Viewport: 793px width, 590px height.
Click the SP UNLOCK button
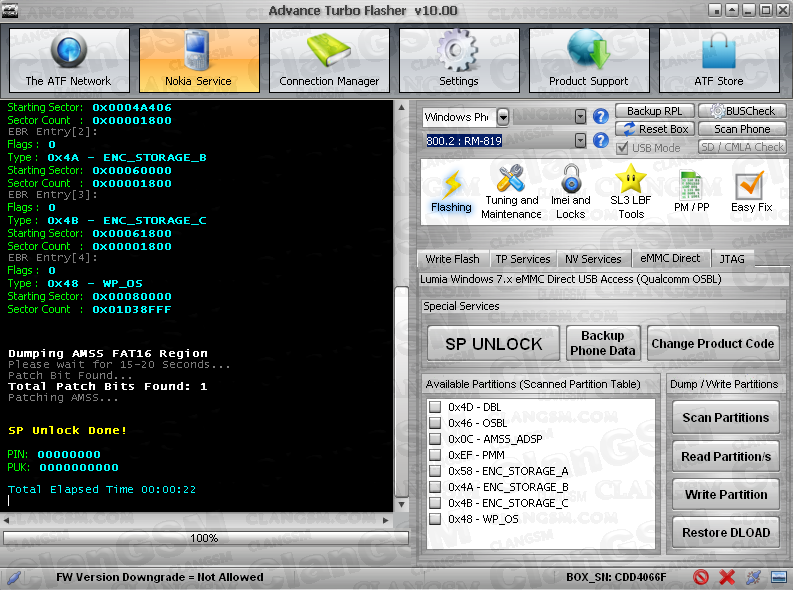point(493,344)
